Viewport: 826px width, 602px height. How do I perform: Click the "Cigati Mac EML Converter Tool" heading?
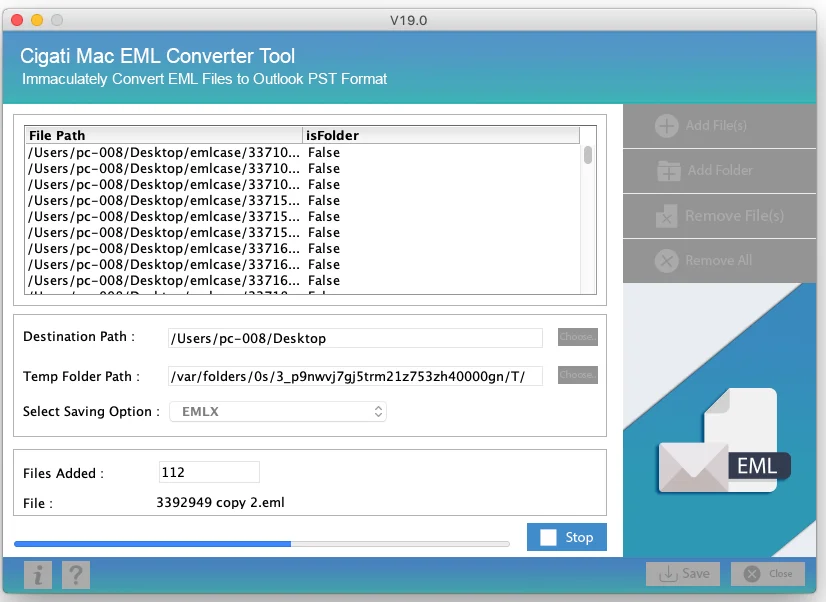(x=158, y=56)
